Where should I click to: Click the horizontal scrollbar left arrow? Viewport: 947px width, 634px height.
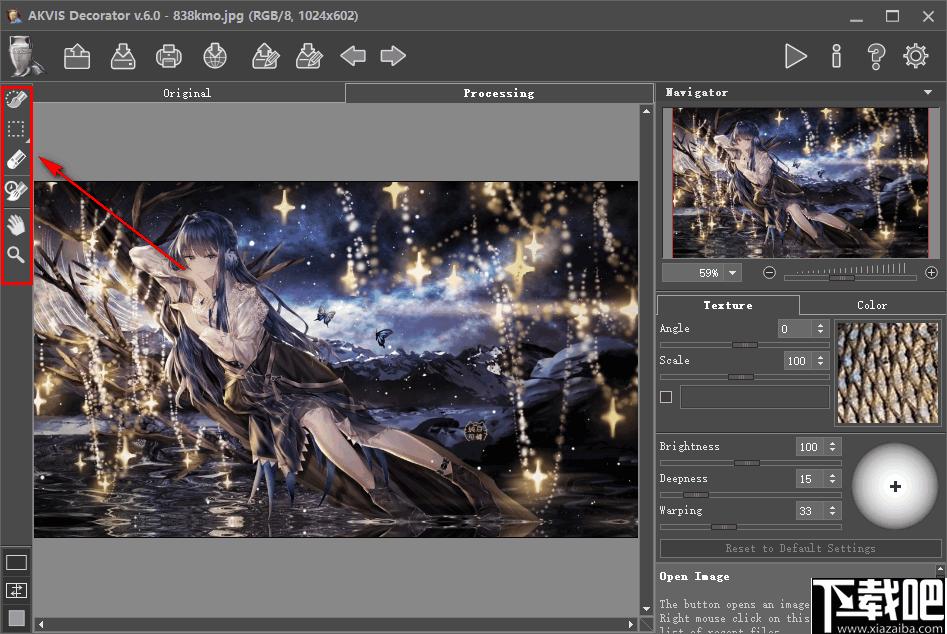pos(40,624)
